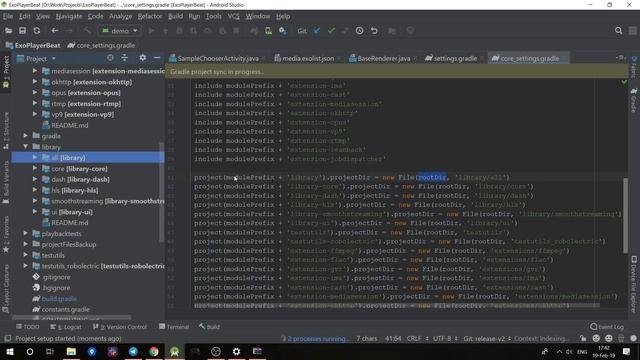Show Git history clock icon
The width and height of the screenshot is (640, 360).
click(359, 31)
